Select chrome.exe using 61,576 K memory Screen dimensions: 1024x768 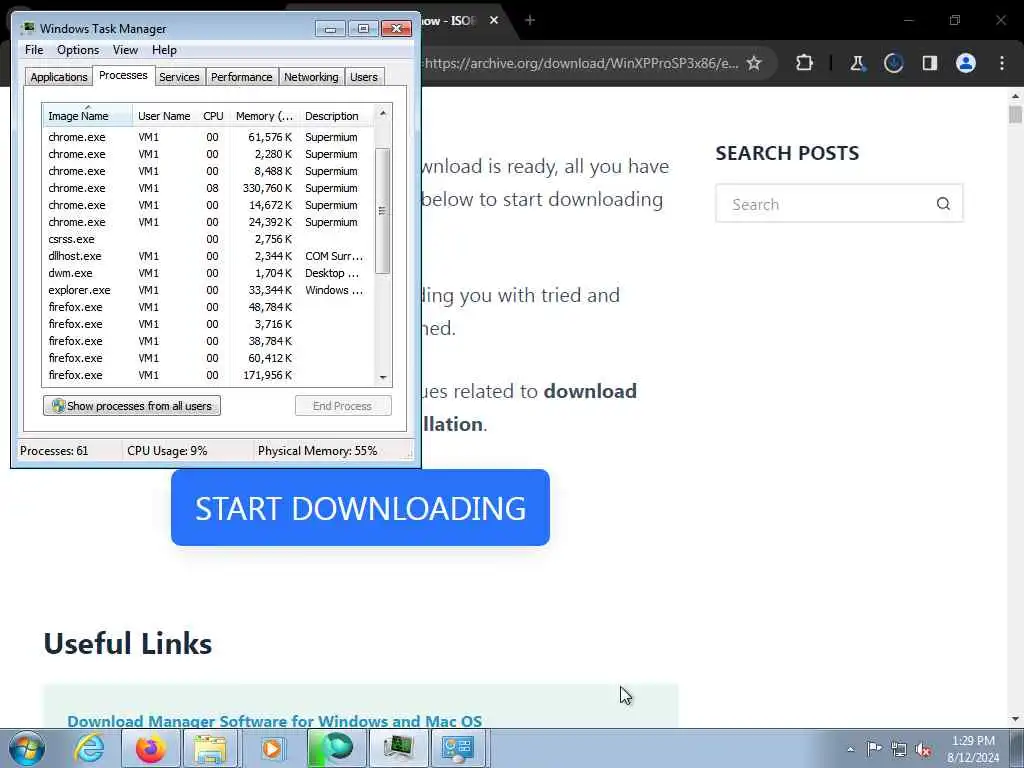point(208,137)
